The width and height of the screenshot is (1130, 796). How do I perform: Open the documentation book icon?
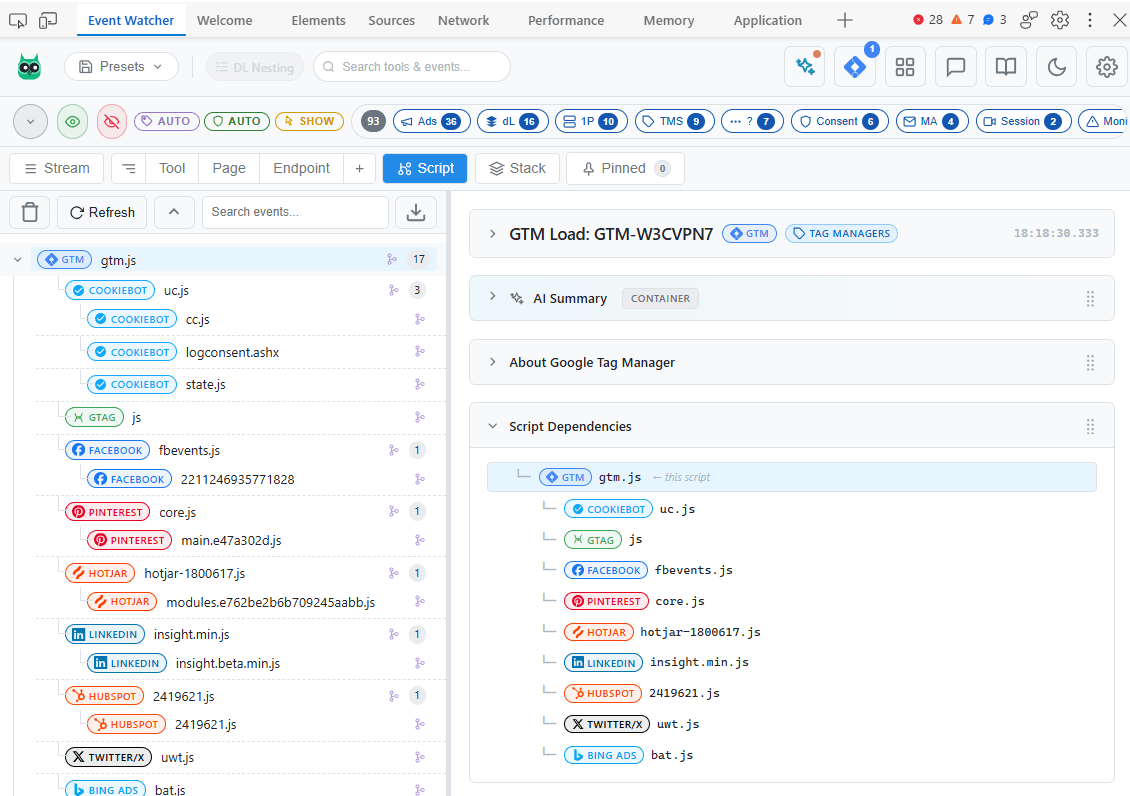[1006, 67]
